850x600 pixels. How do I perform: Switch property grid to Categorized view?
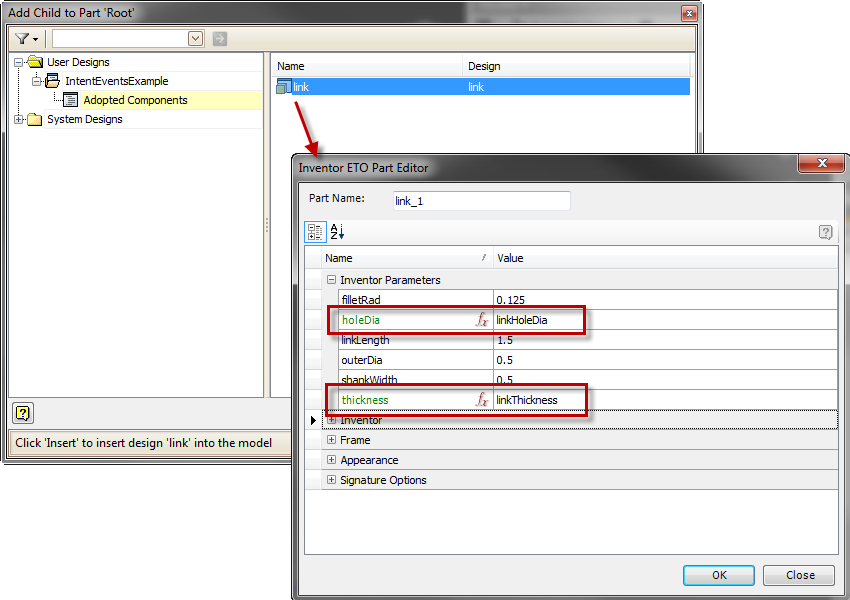(x=315, y=232)
